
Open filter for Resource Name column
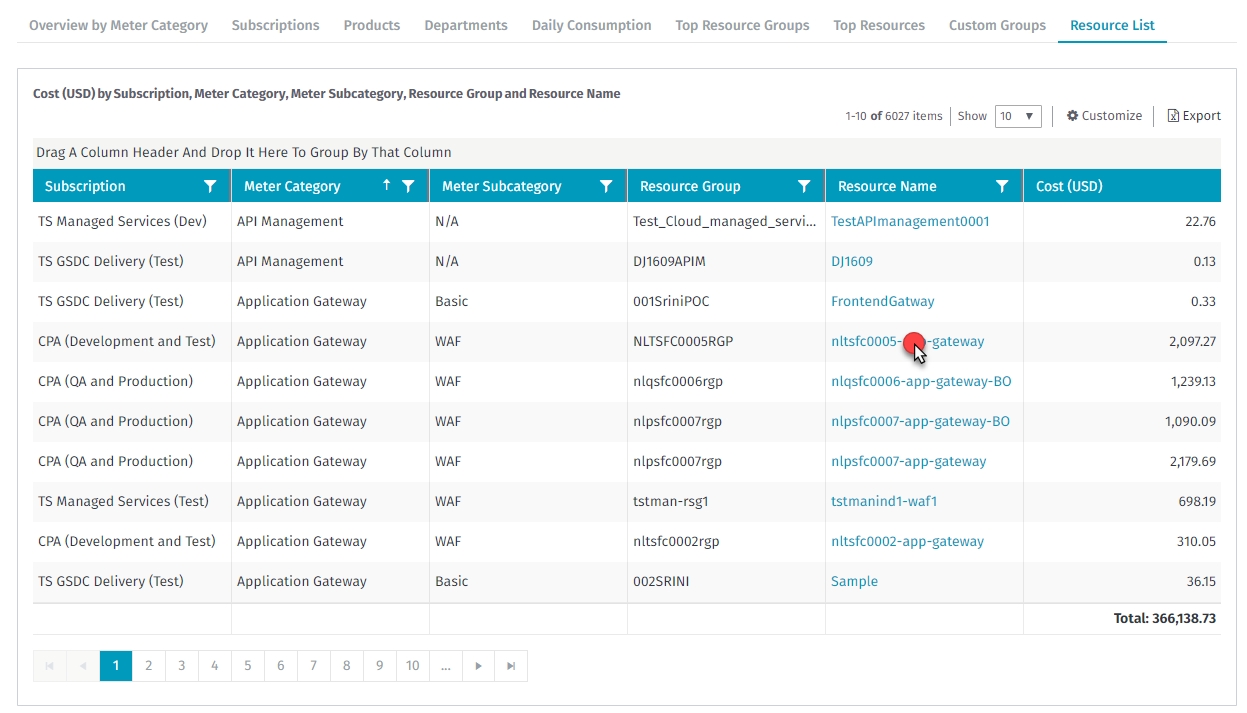(1002, 186)
